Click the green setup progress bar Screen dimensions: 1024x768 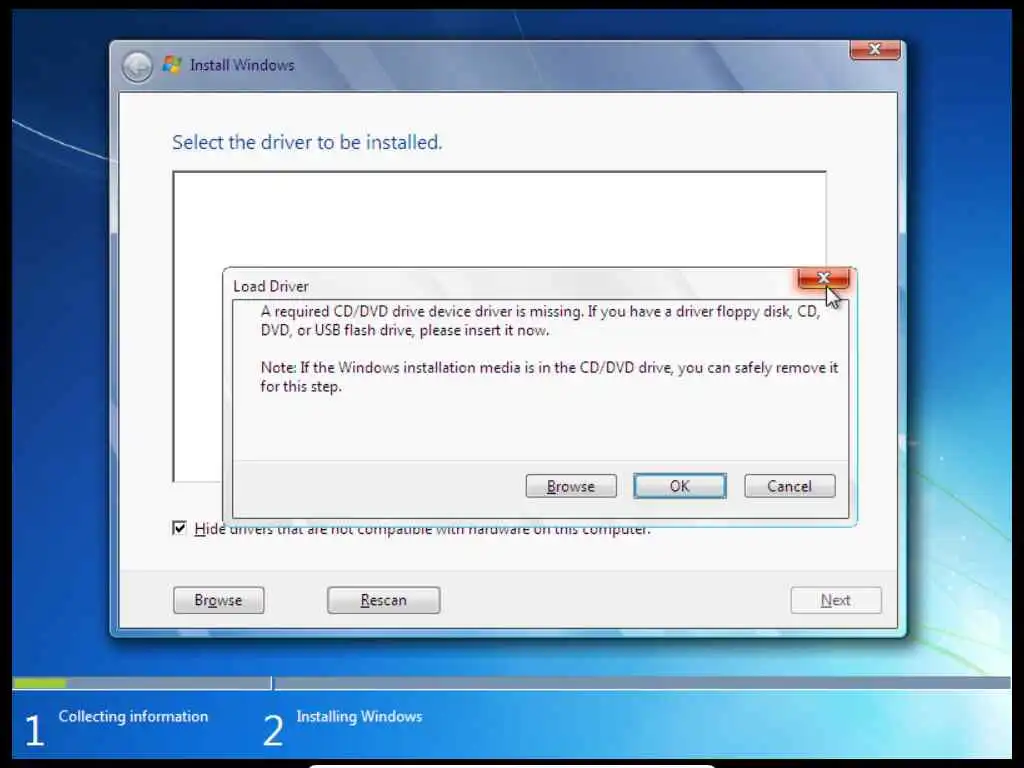click(40, 683)
